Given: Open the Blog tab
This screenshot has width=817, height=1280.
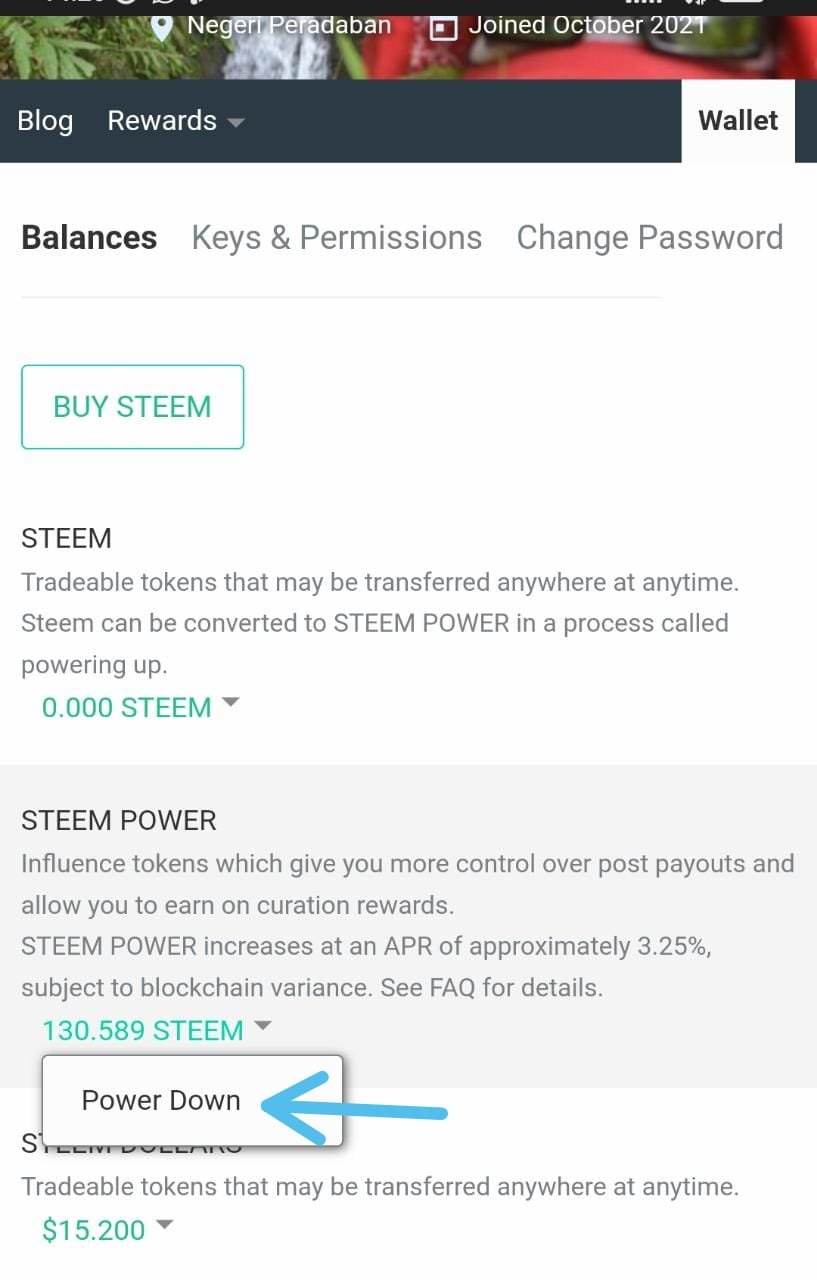Looking at the screenshot, I should (x=45, y=121).
